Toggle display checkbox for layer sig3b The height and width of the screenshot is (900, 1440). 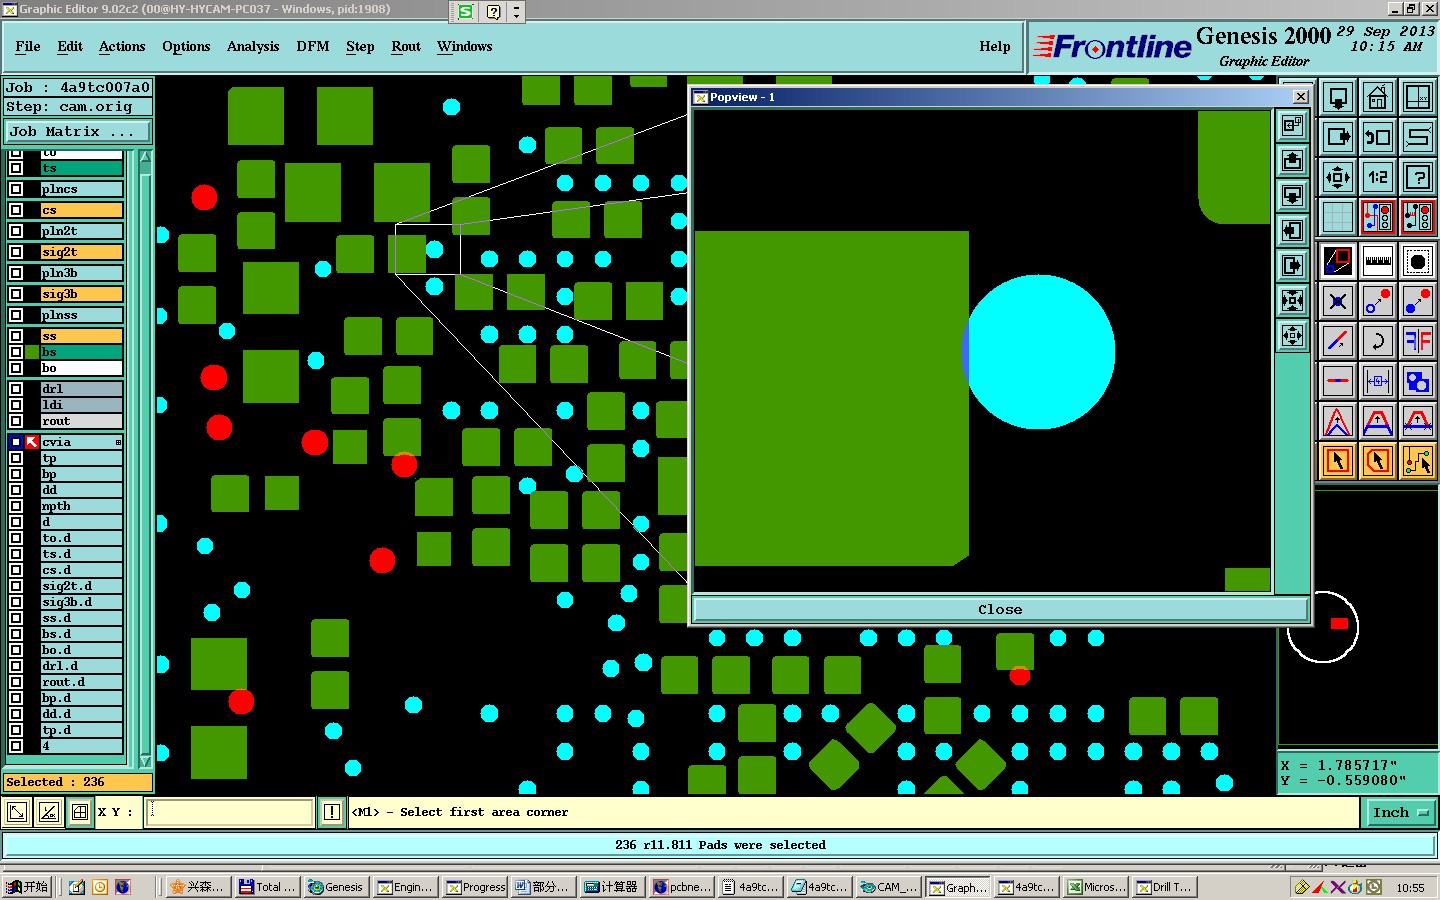point(16,294)
